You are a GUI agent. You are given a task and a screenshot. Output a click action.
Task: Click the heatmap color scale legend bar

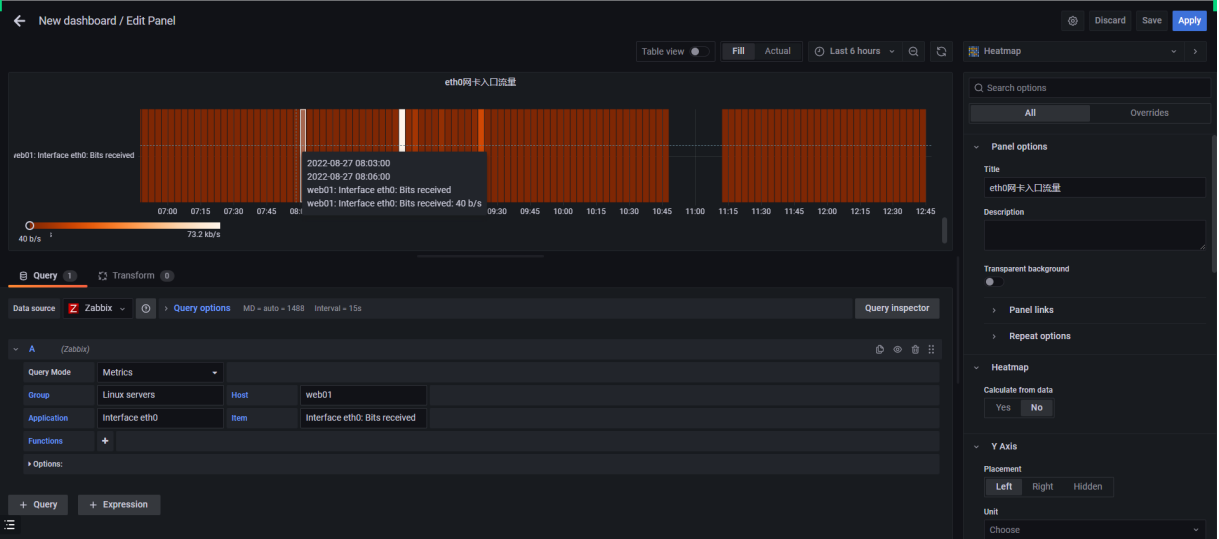125,225
